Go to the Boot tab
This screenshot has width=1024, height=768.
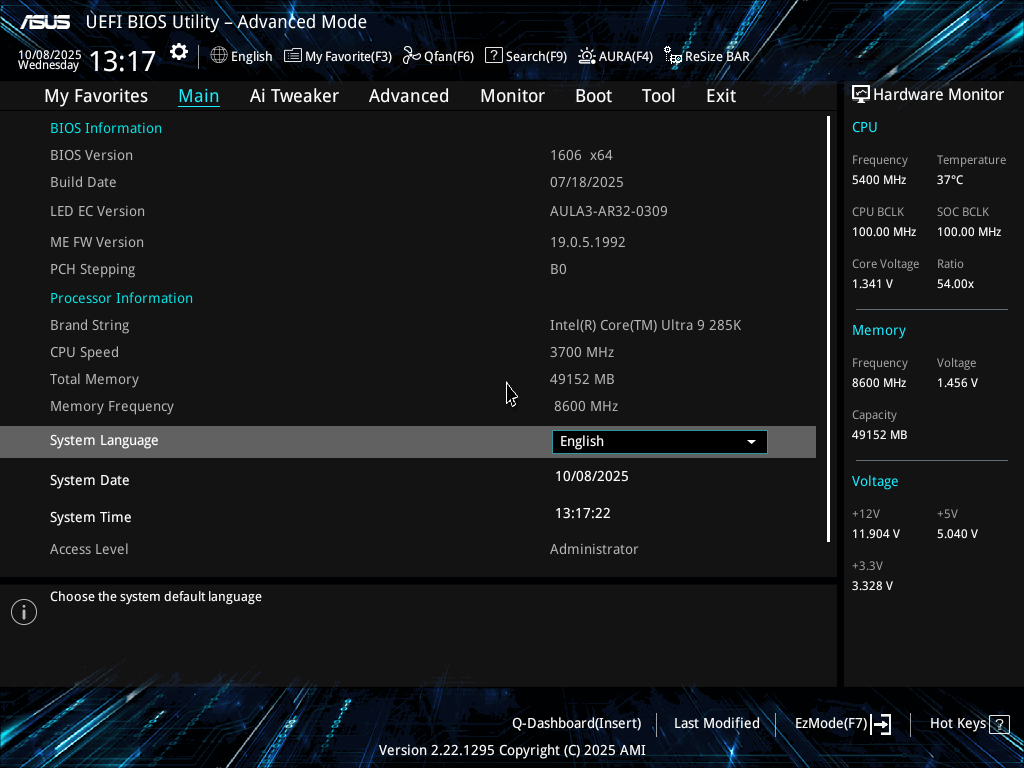coord(593,96)
